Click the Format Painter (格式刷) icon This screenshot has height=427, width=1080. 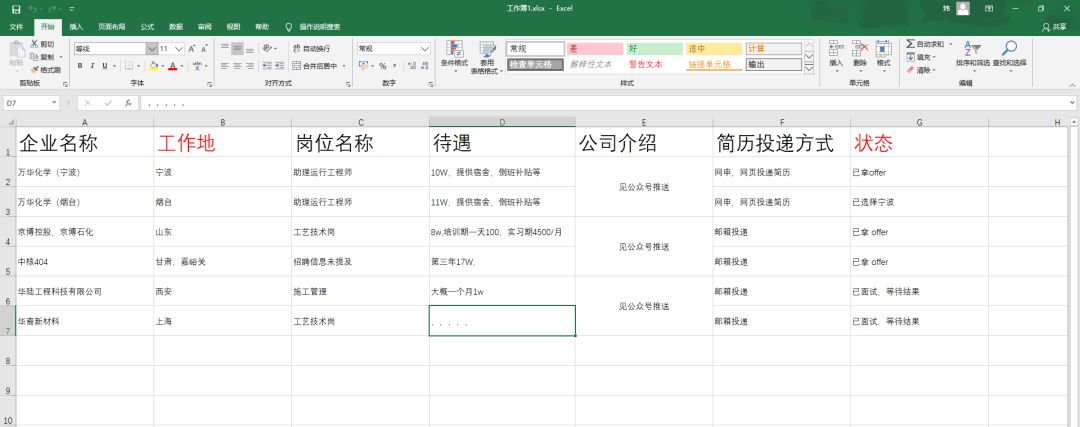(35, 70)
